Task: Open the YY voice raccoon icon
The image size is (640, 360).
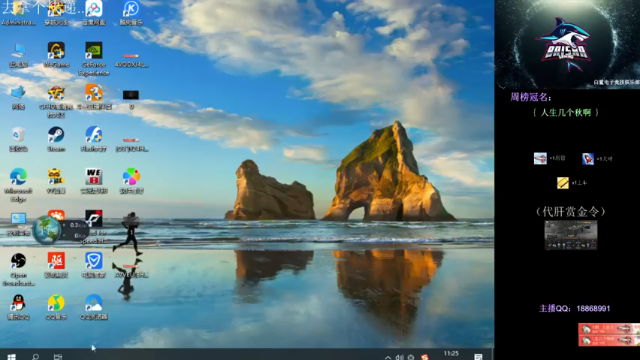Action: pos(56,181)
